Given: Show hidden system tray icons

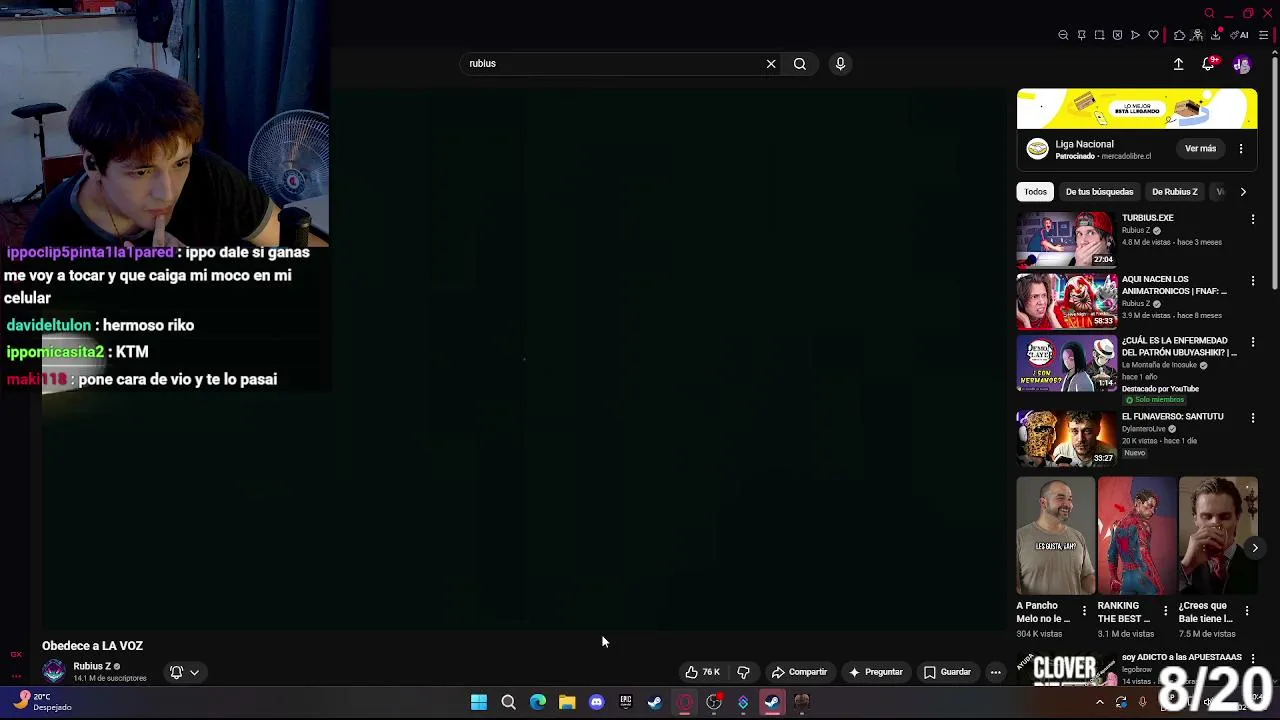Looking at the screenshot, I should pos(1099,702).
